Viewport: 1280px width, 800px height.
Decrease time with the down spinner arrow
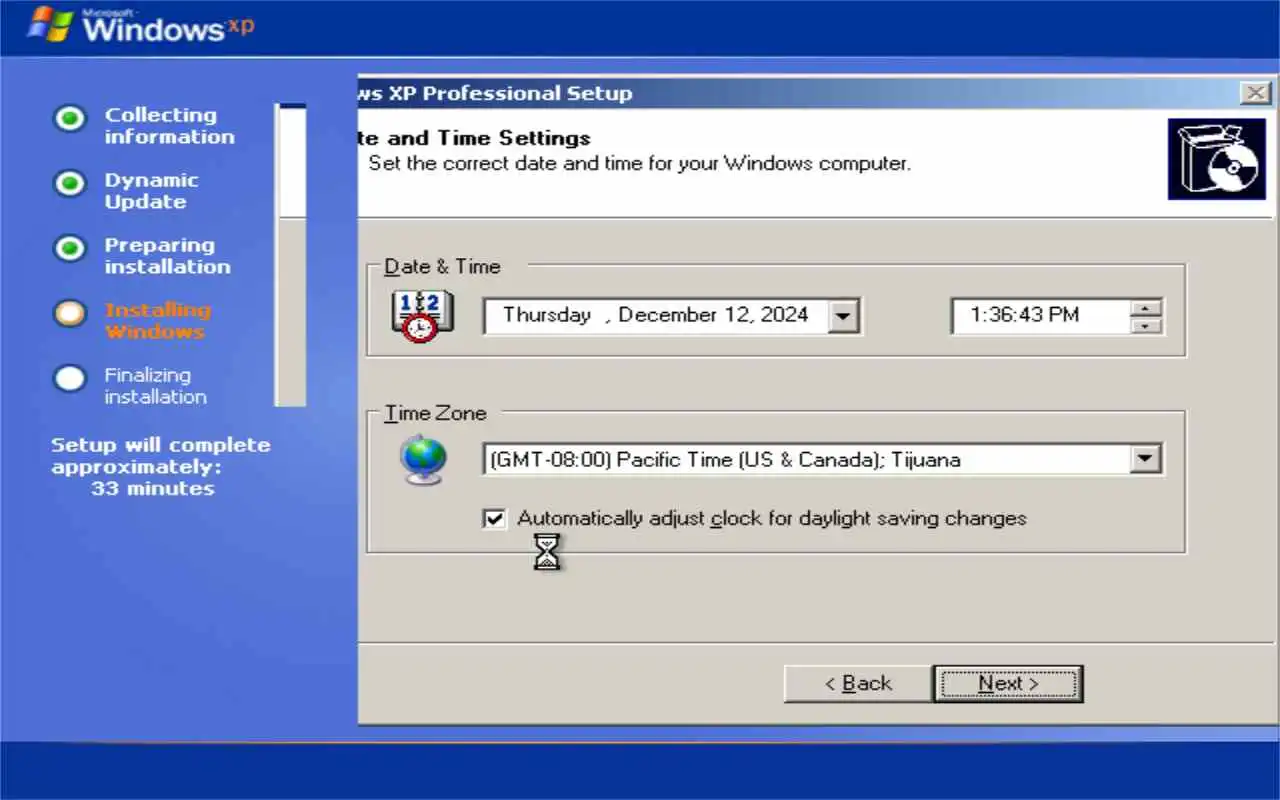(x=1146, y=325)
